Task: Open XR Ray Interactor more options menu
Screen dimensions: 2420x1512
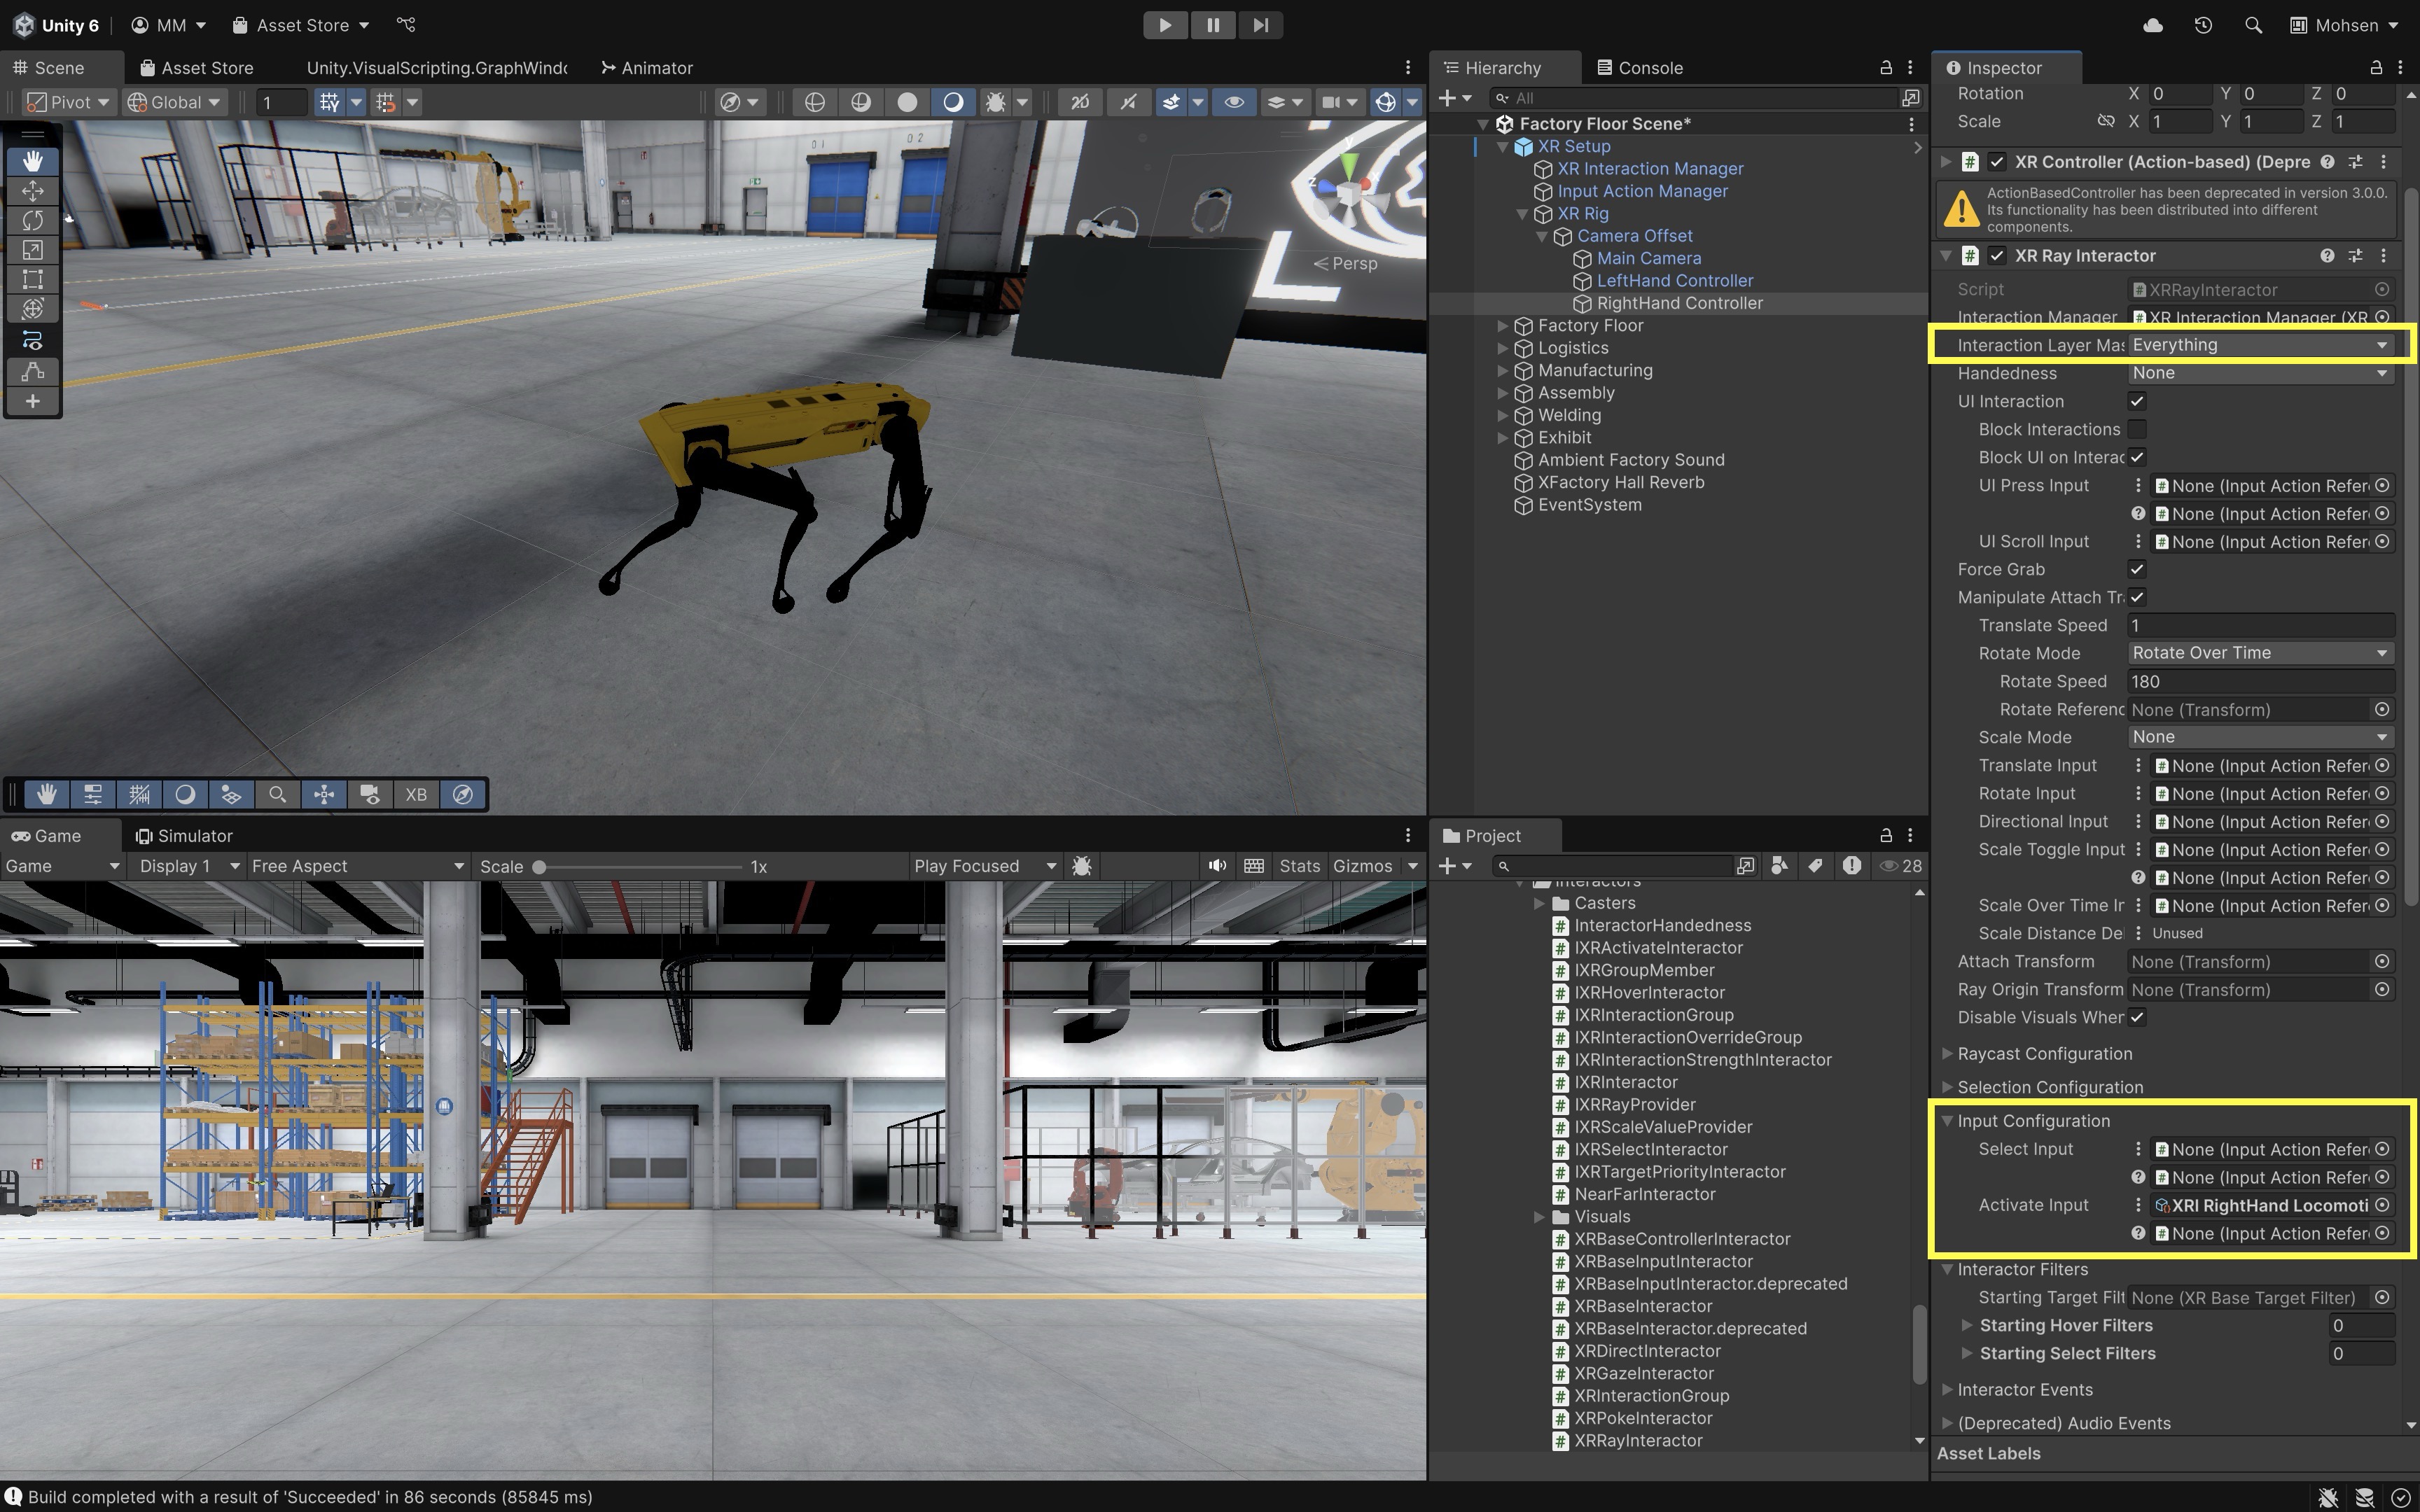Action: pos(2383,256)
